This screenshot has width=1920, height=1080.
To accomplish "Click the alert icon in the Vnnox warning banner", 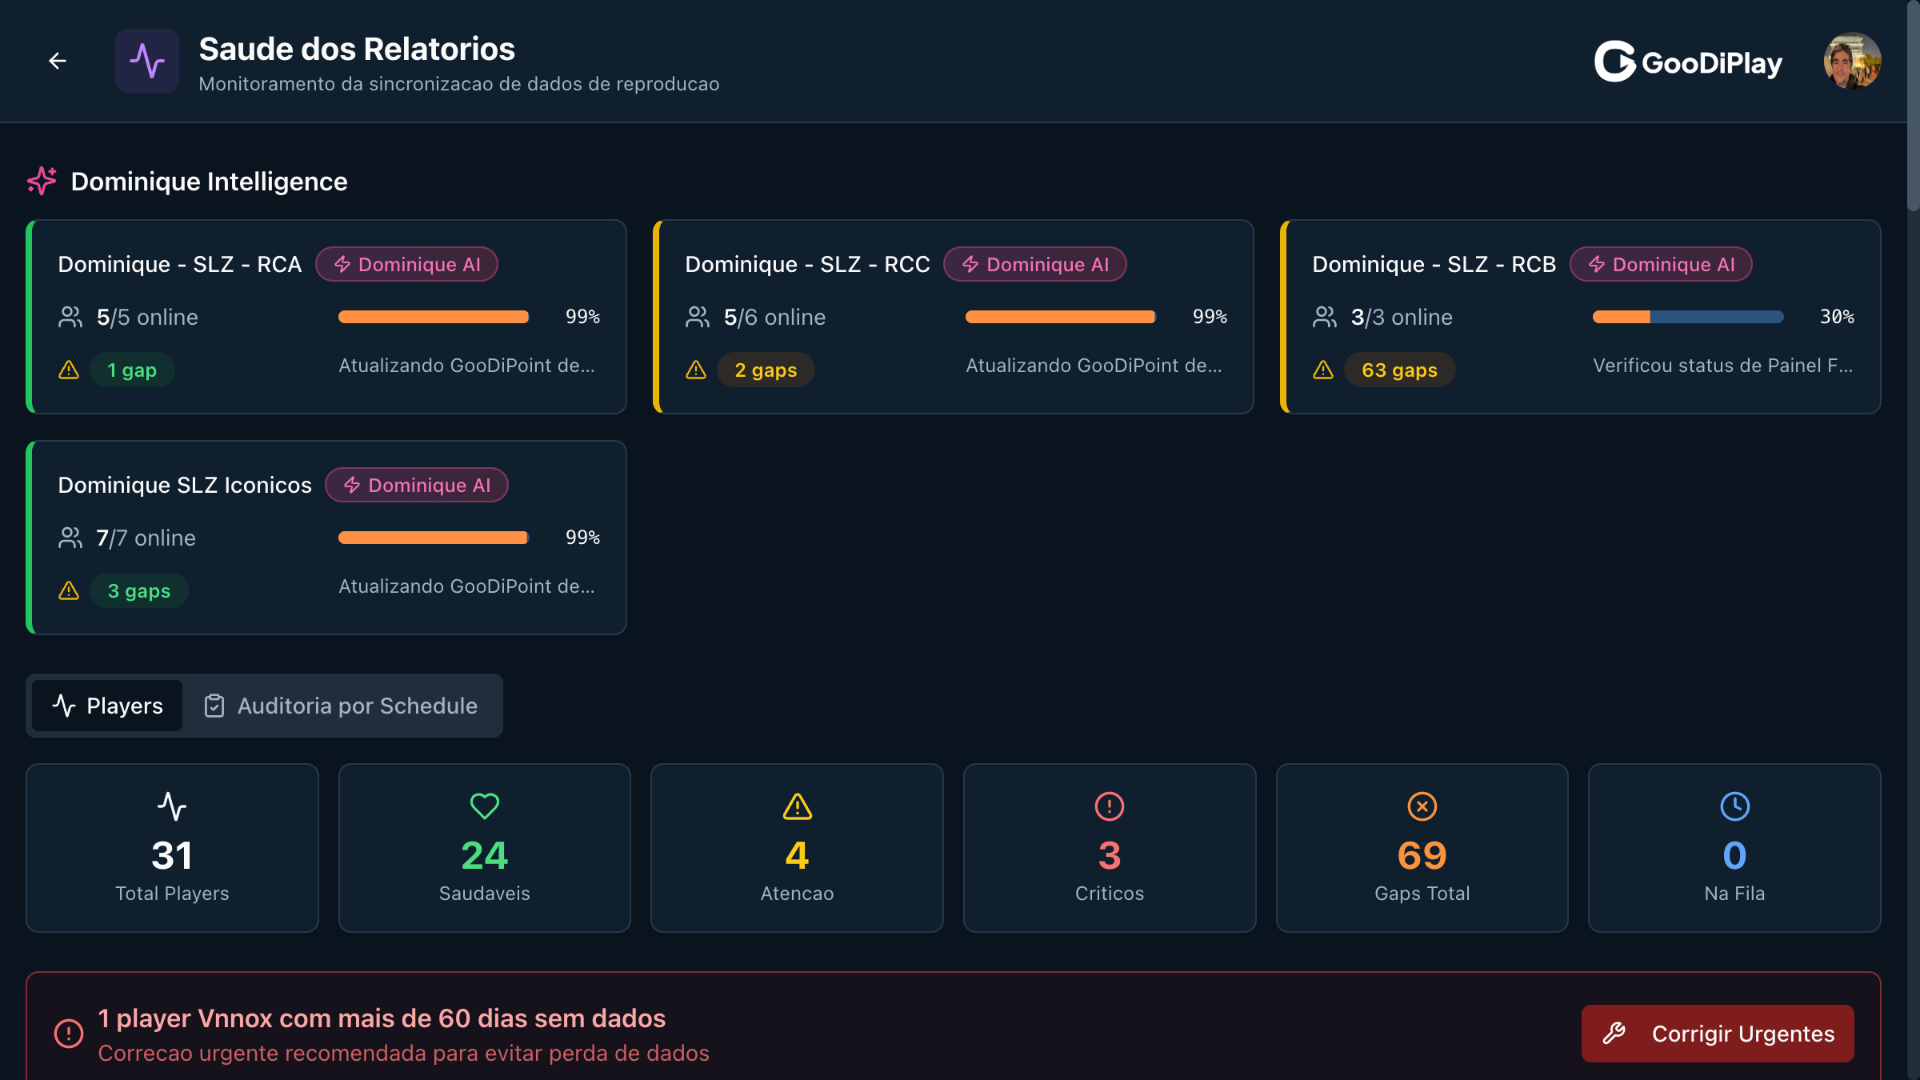I will pyautogui.click(x=69, y=1034).
